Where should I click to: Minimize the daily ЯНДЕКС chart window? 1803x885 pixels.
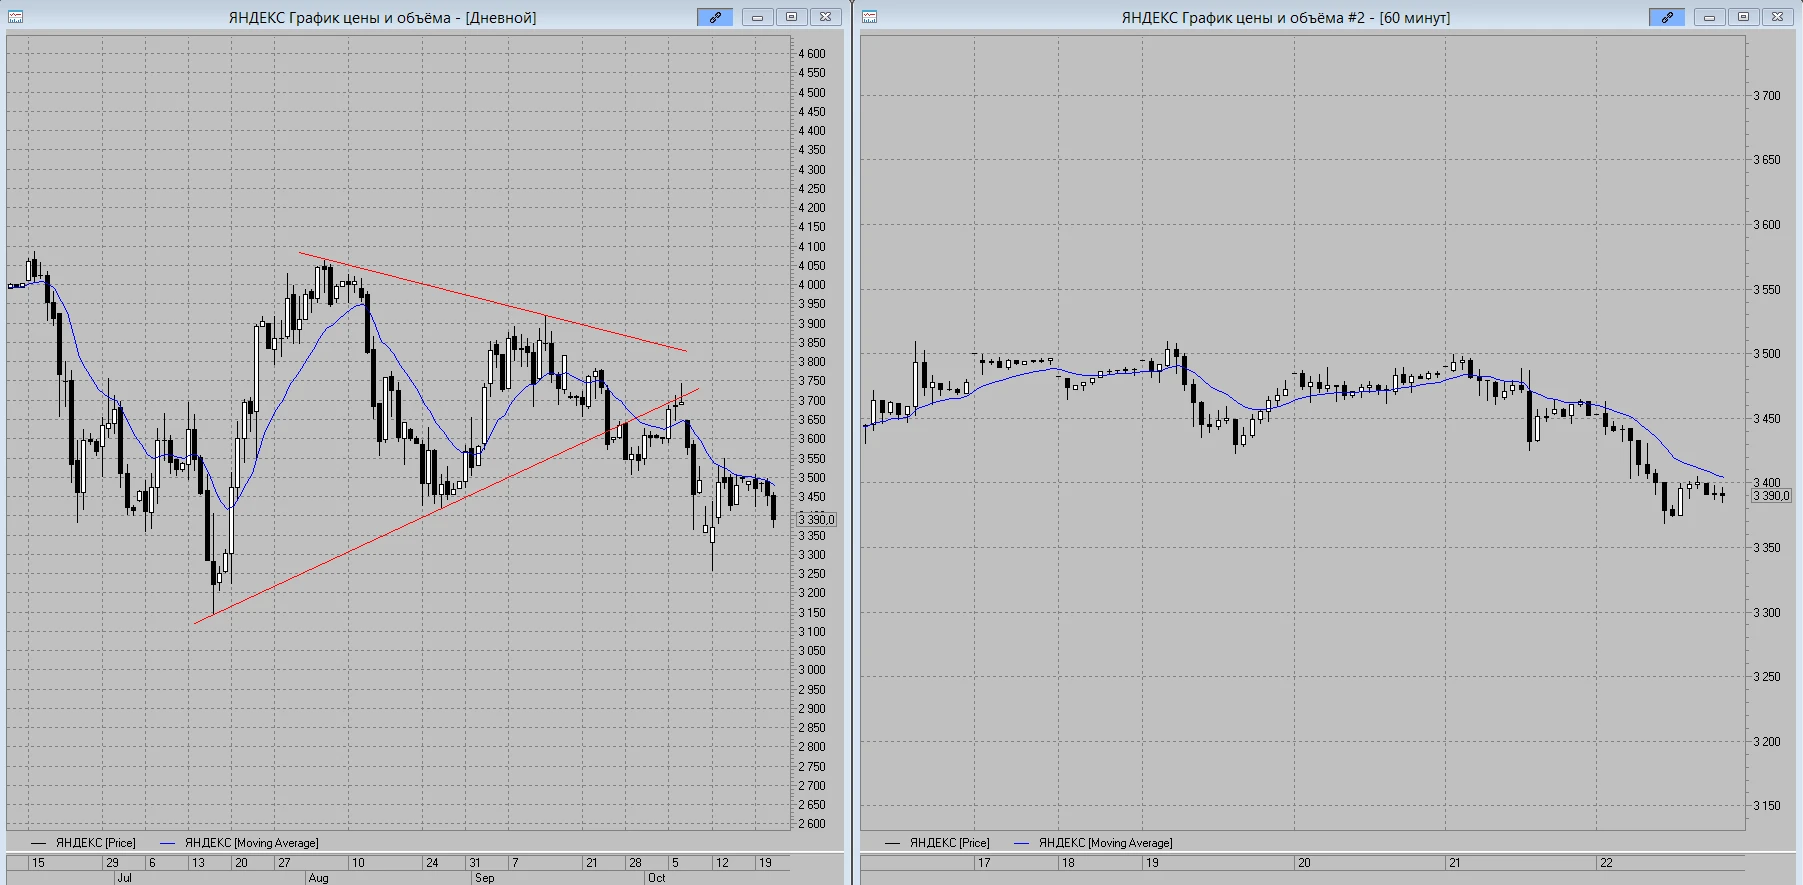(757, 17)
